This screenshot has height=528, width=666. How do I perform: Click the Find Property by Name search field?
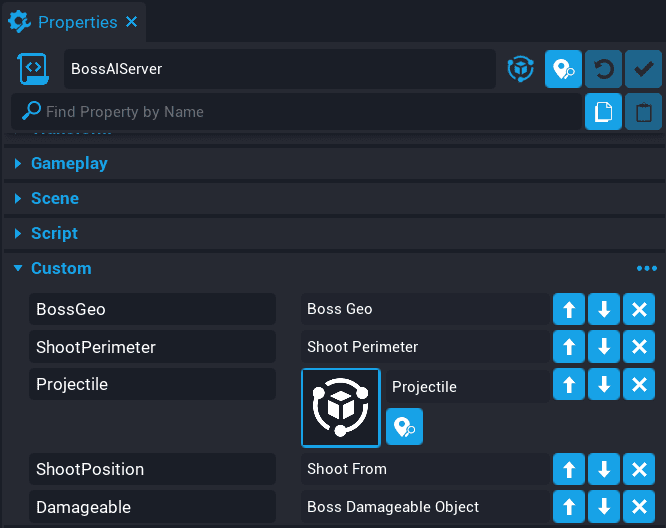pos(300,112)
